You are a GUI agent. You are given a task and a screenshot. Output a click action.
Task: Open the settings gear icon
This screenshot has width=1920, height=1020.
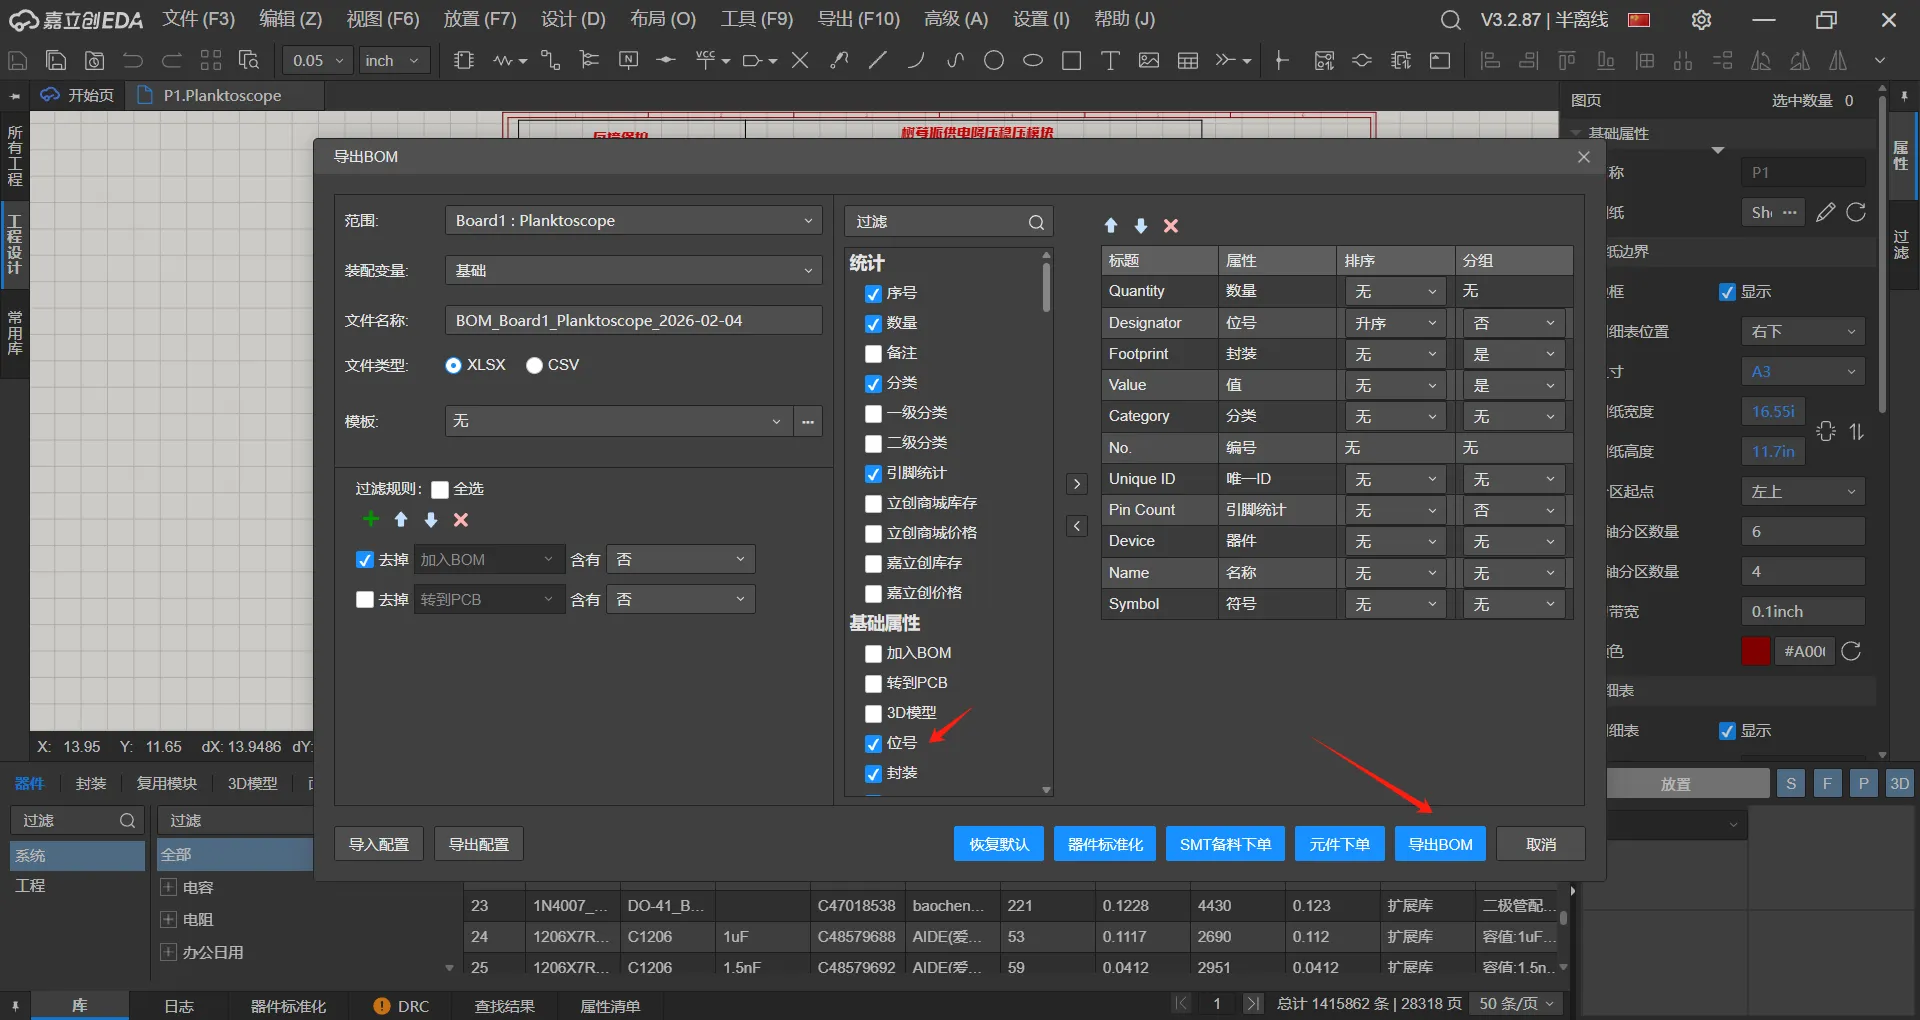[1701, 20]
